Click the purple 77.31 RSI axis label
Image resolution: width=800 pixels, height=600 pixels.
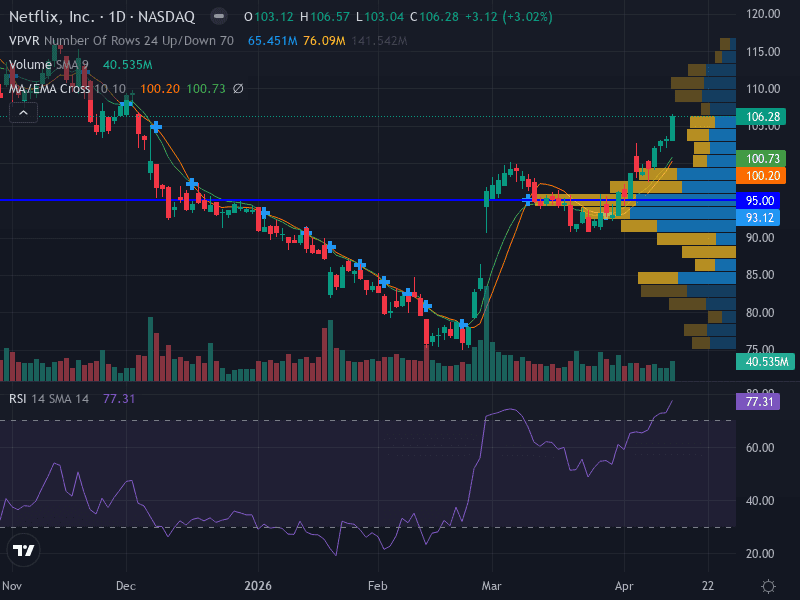[758, 402]
